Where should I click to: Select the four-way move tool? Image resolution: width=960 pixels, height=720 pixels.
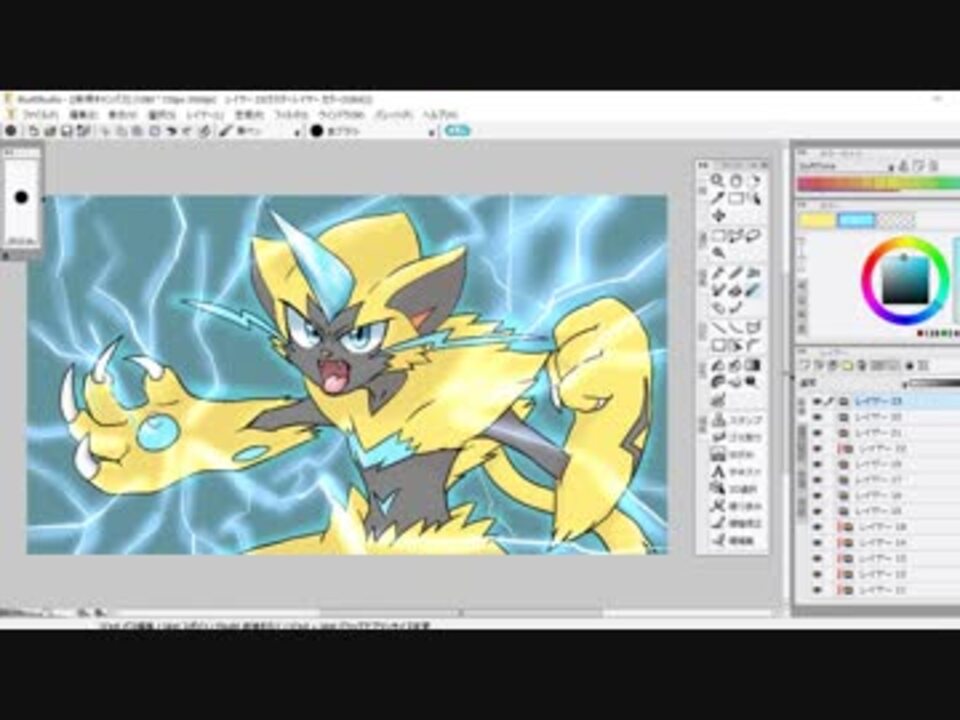coord(718,216)
